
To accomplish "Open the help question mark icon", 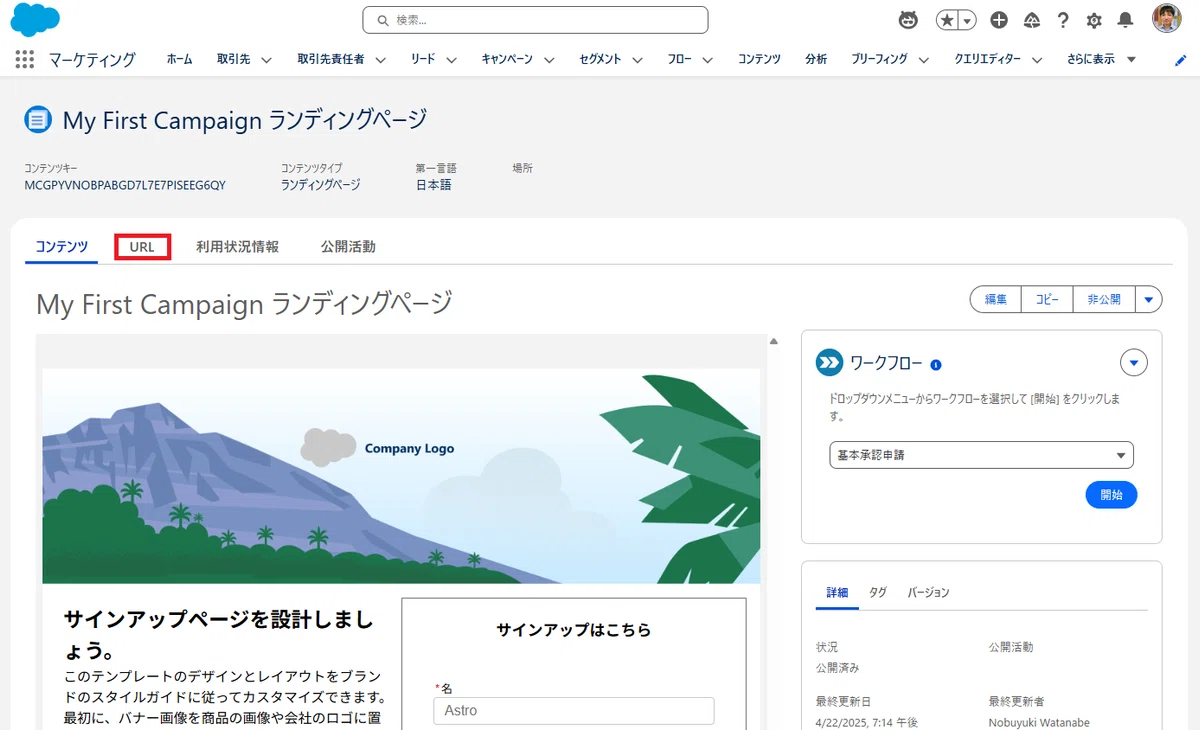I will point(1063,20).
